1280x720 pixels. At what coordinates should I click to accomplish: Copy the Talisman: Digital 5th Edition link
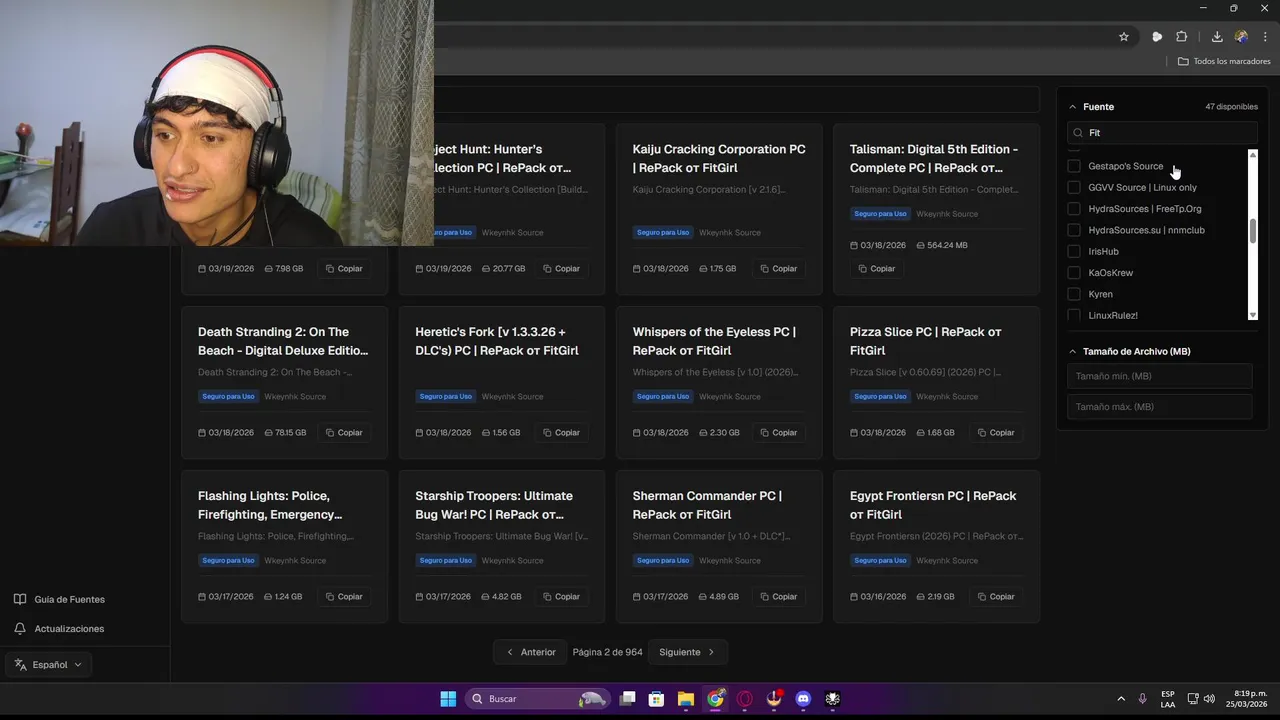point(875,269)
